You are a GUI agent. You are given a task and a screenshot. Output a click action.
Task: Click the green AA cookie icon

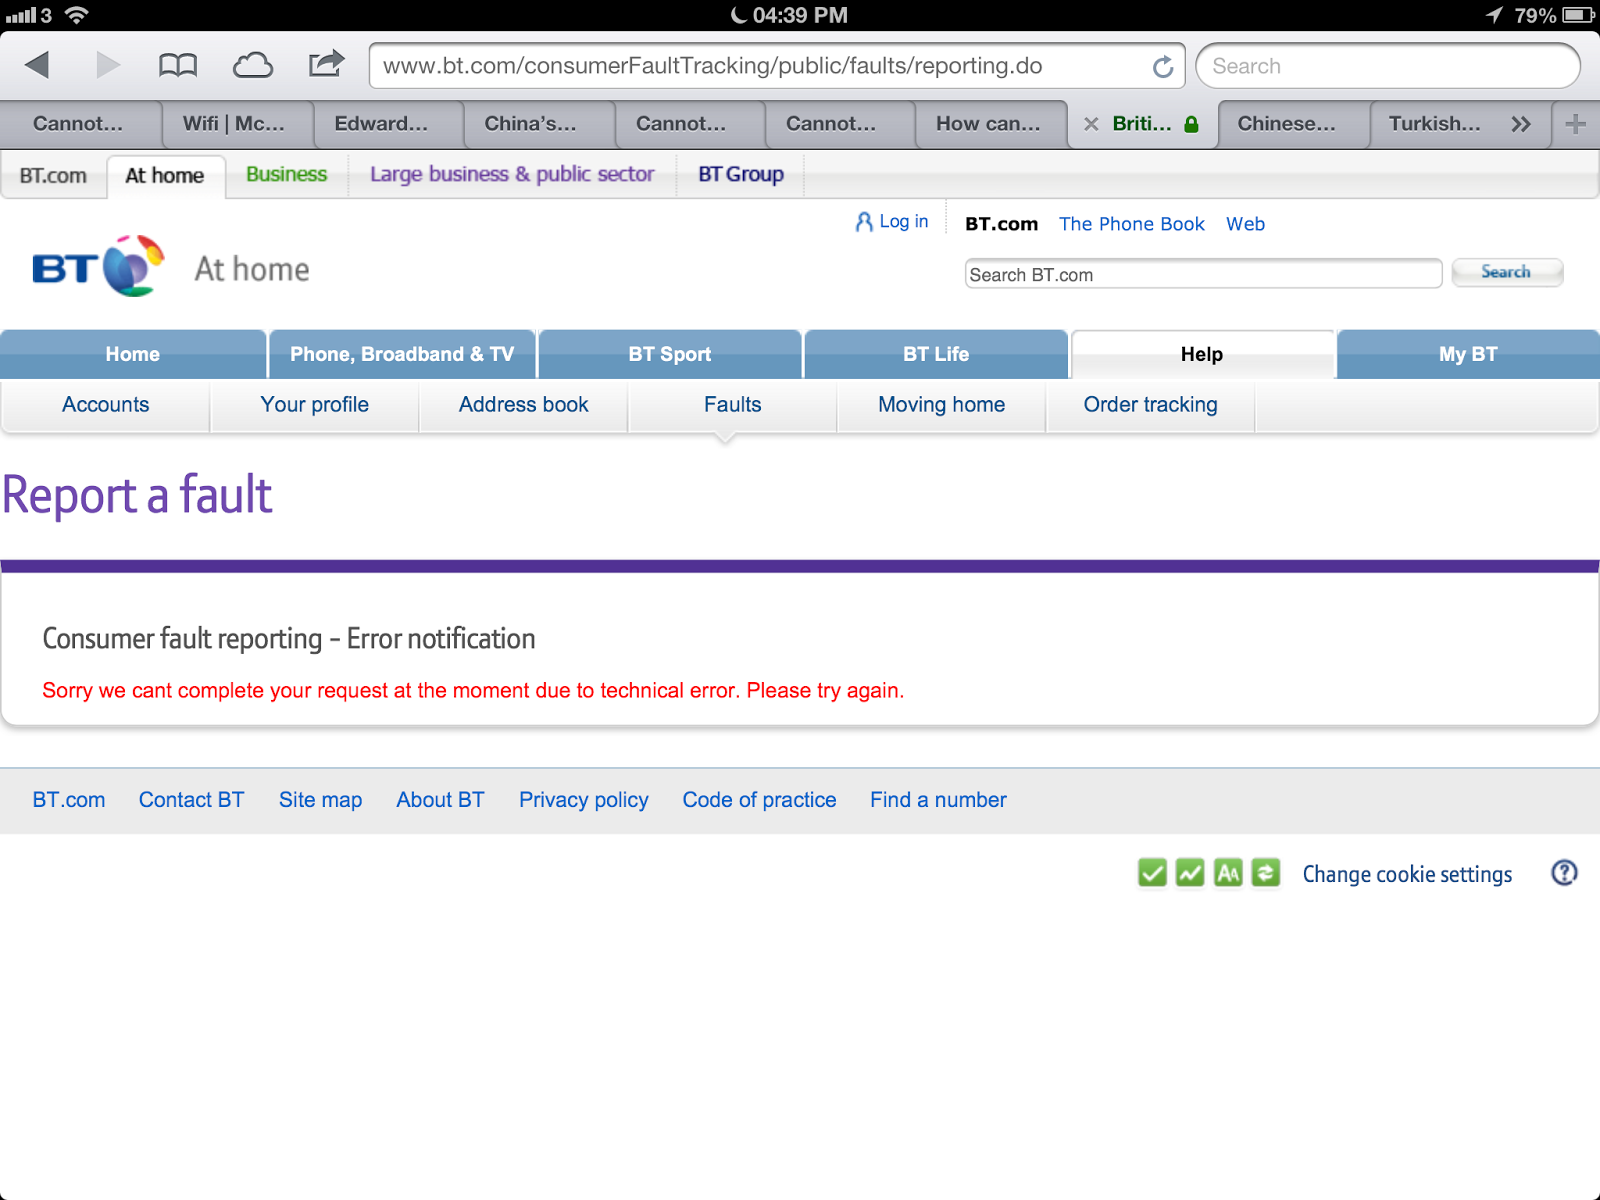[1228, 873]
